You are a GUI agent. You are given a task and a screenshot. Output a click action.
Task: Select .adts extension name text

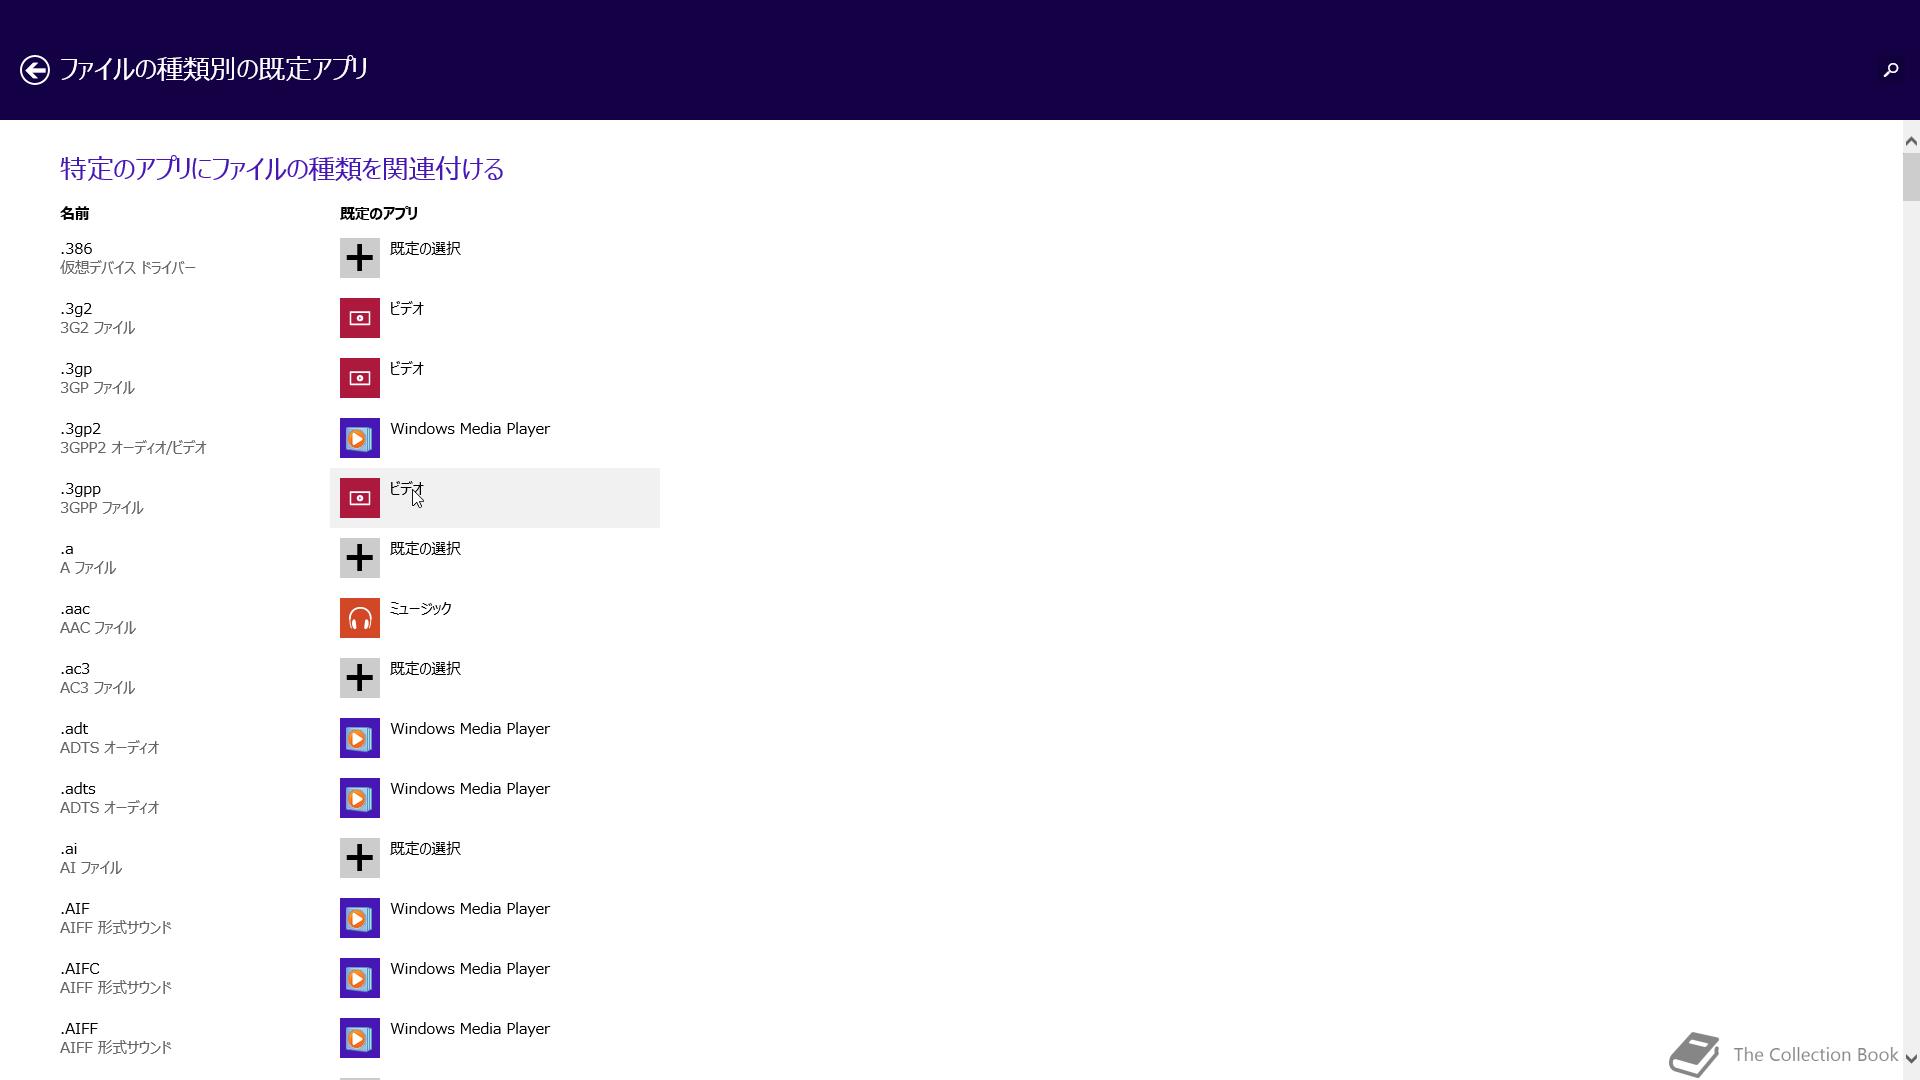click(x=78, y=788)
